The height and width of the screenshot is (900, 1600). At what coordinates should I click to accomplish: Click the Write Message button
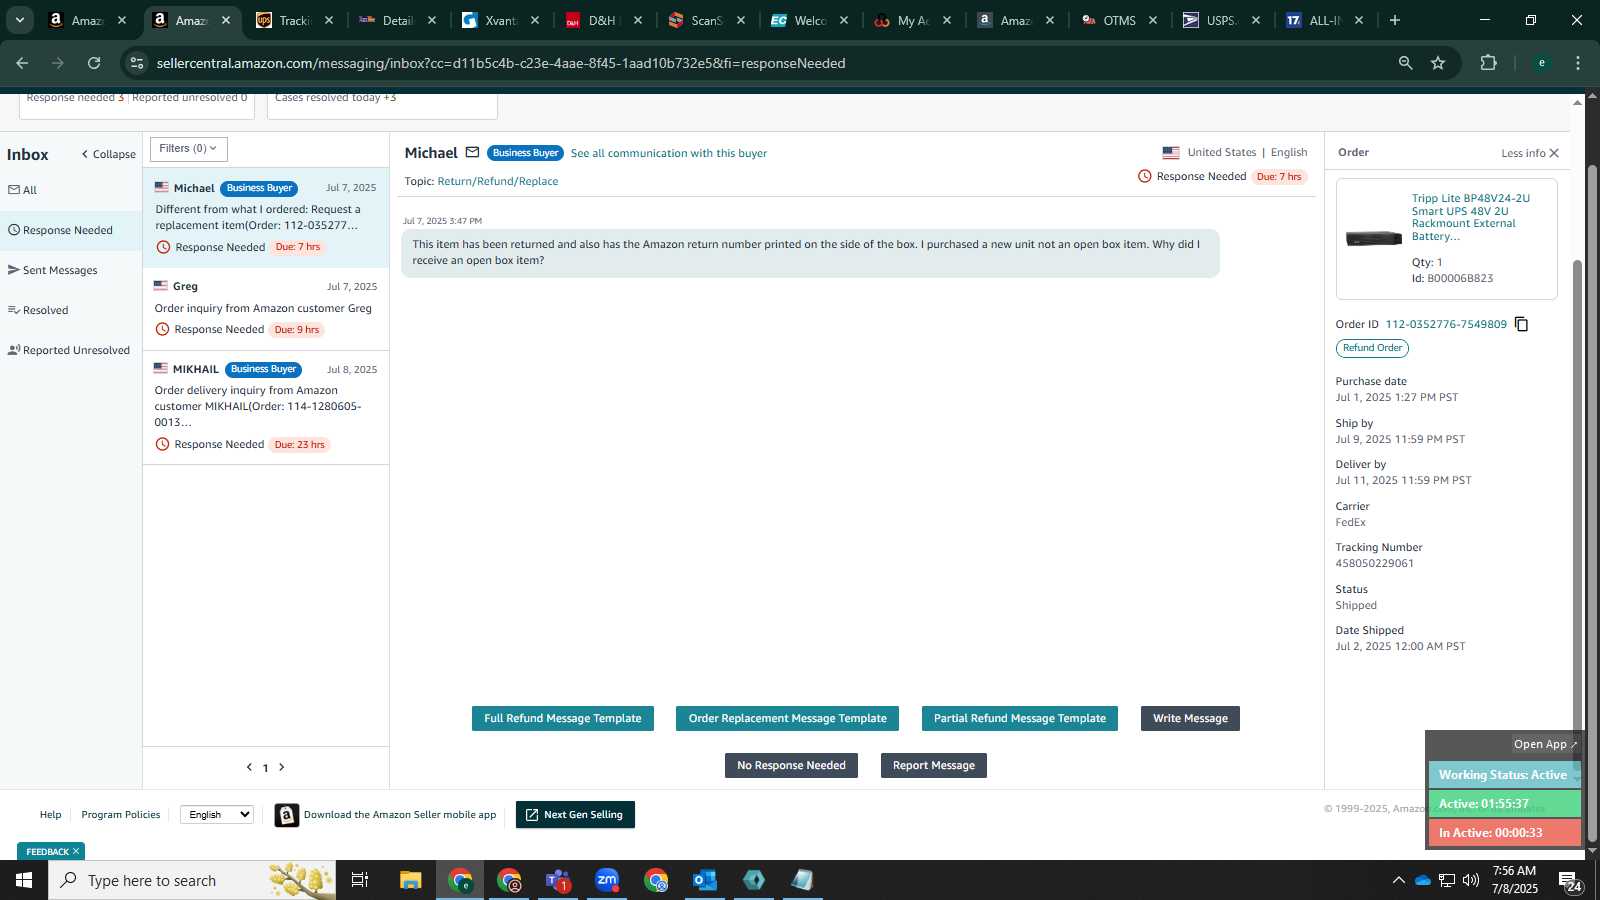click(1190, 719)
